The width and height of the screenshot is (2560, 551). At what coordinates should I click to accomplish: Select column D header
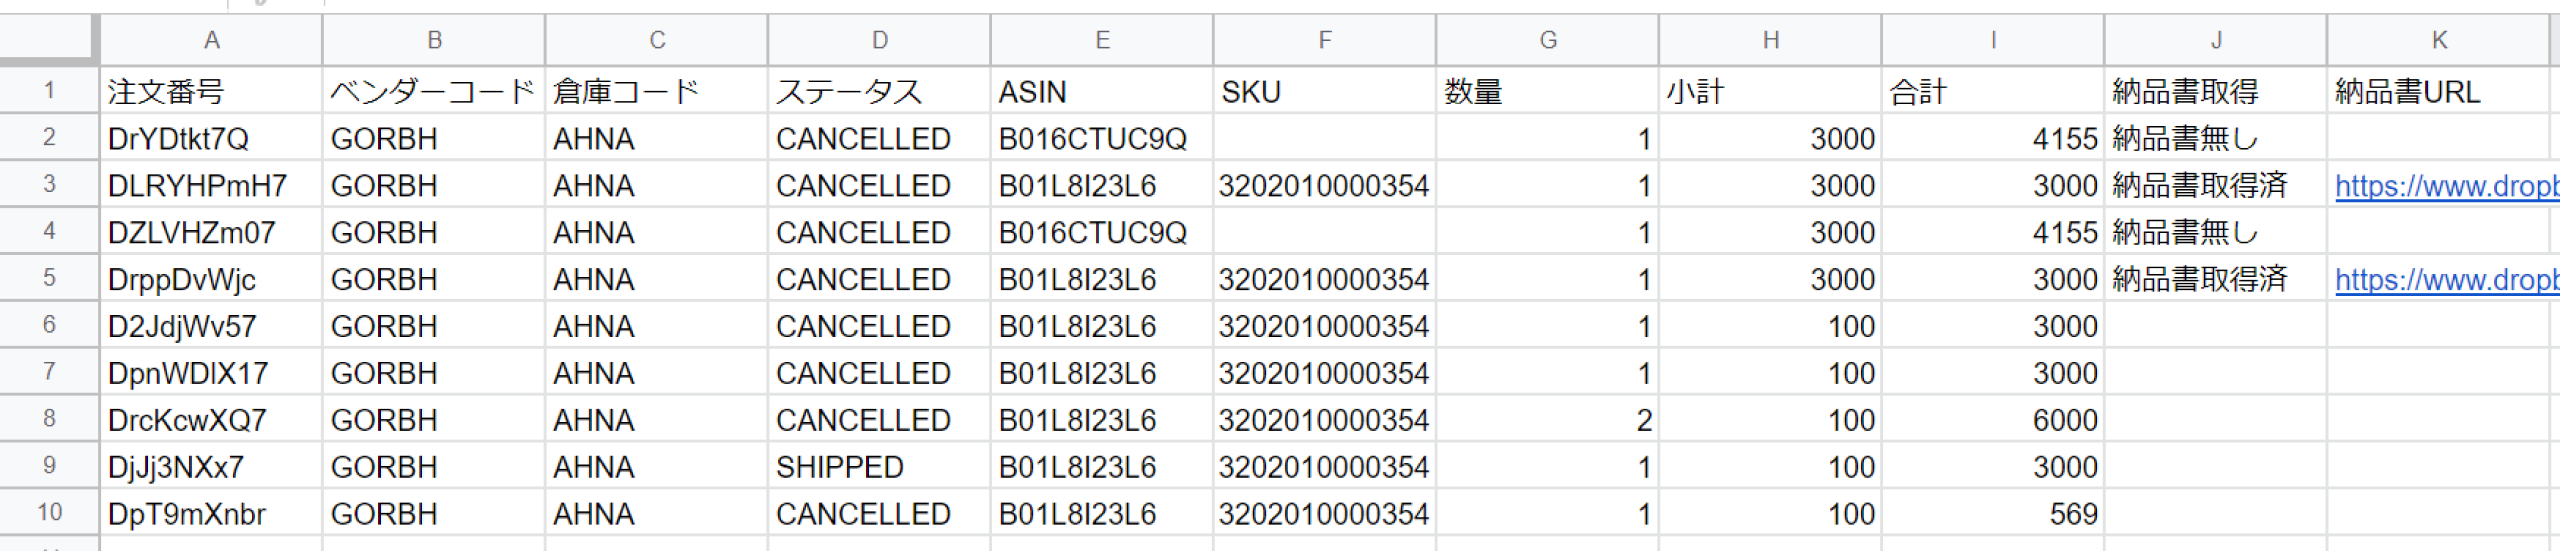879,40
